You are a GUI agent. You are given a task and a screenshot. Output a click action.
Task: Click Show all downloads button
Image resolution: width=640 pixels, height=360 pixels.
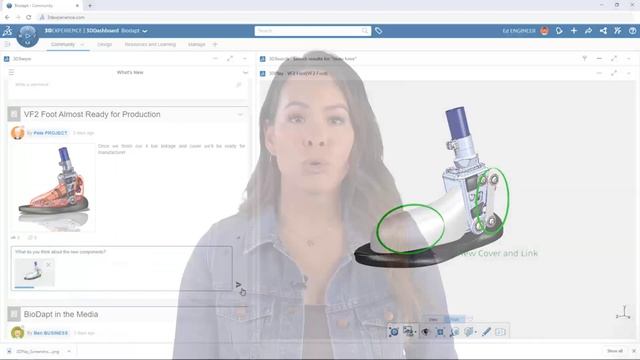[615, 351]
